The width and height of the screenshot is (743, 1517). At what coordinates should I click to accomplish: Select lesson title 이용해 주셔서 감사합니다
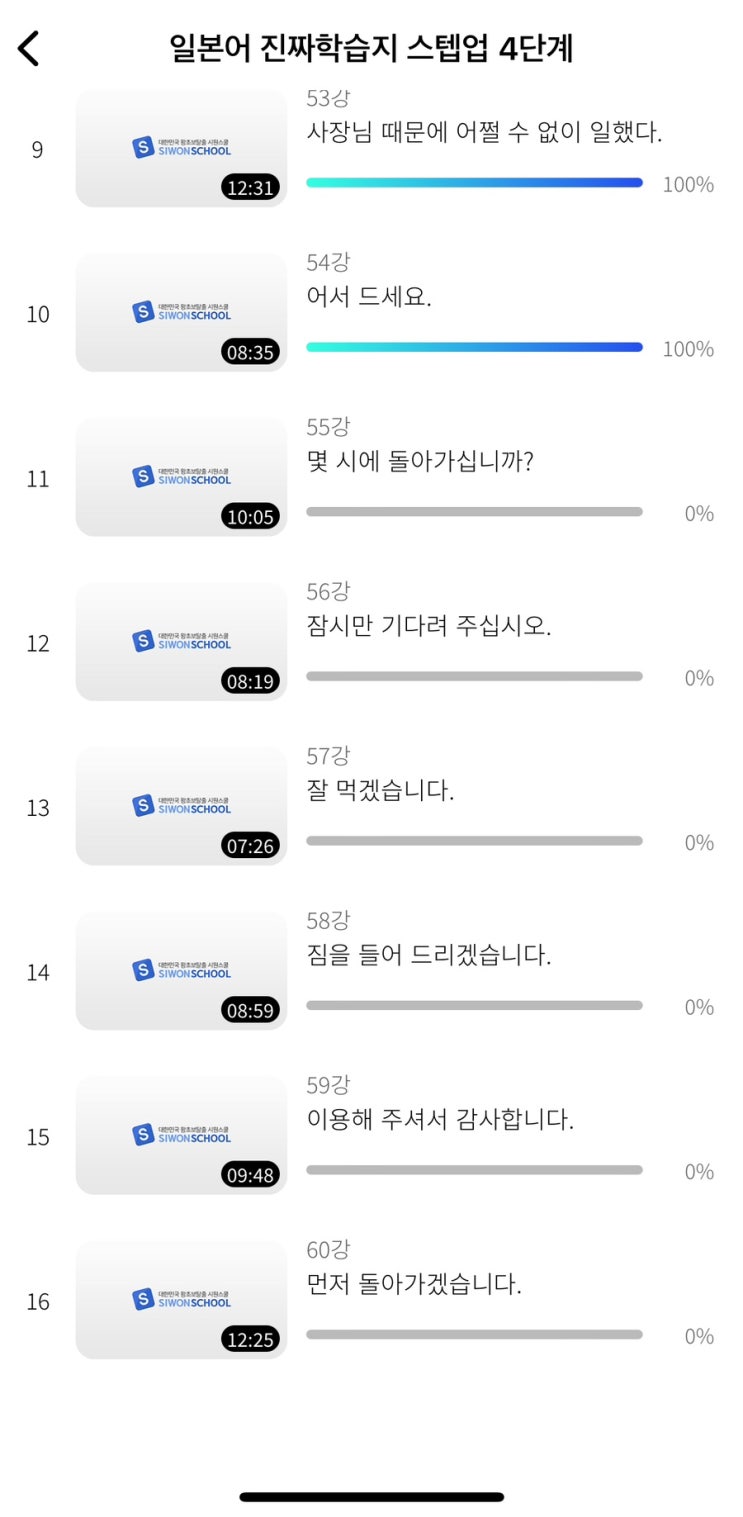440,1120
